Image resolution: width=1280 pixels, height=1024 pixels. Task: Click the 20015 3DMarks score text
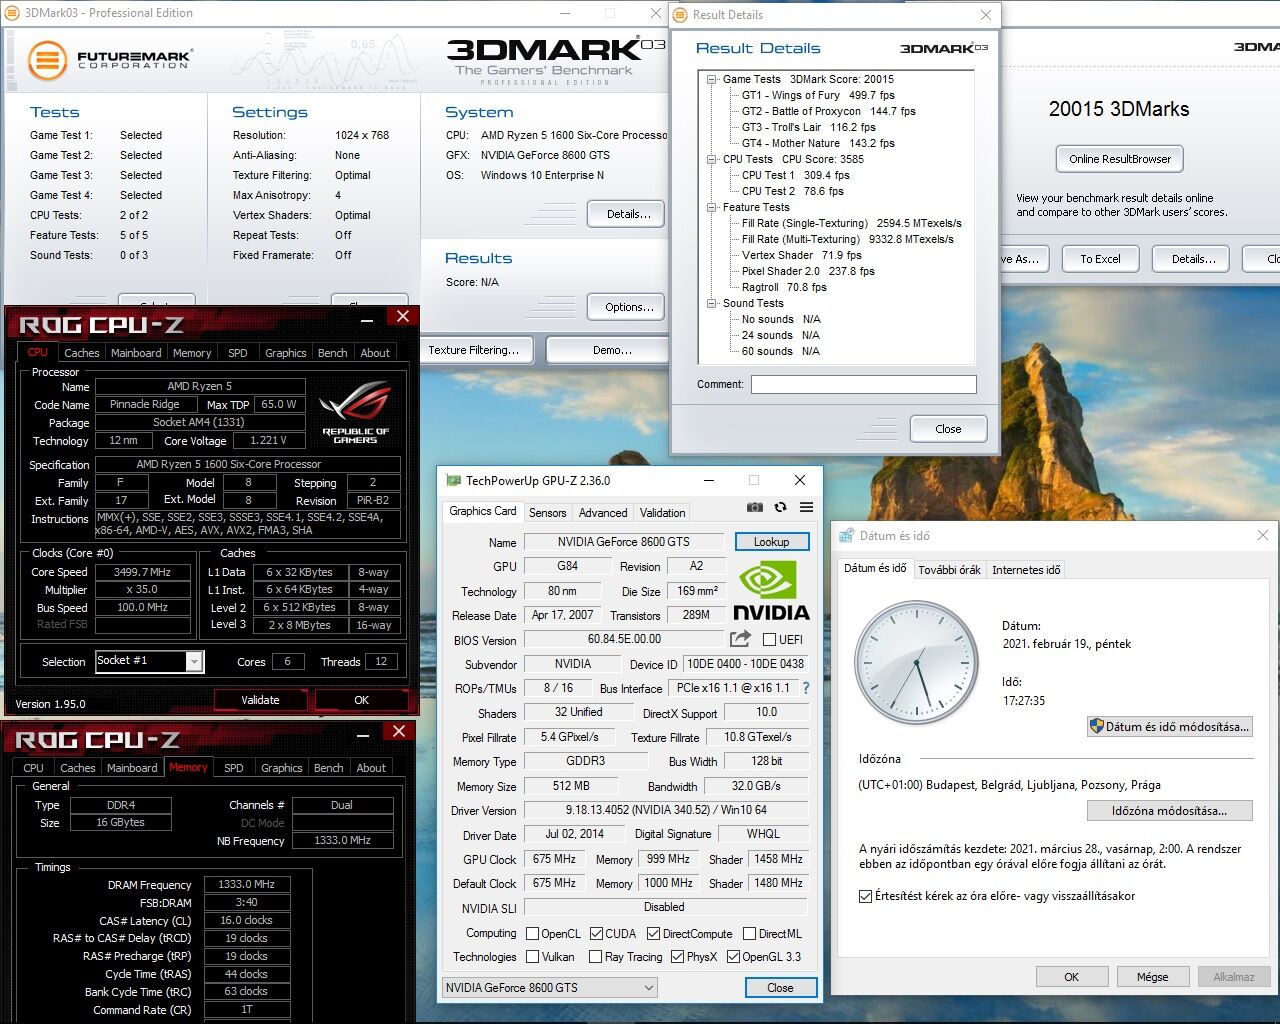[1119, 109]
